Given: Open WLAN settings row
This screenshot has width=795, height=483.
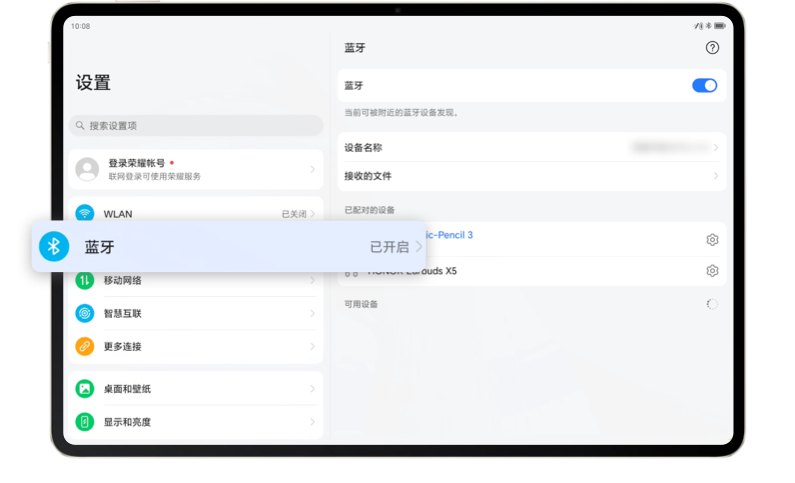Looking at the screenshot, I should tap(196, 210).
